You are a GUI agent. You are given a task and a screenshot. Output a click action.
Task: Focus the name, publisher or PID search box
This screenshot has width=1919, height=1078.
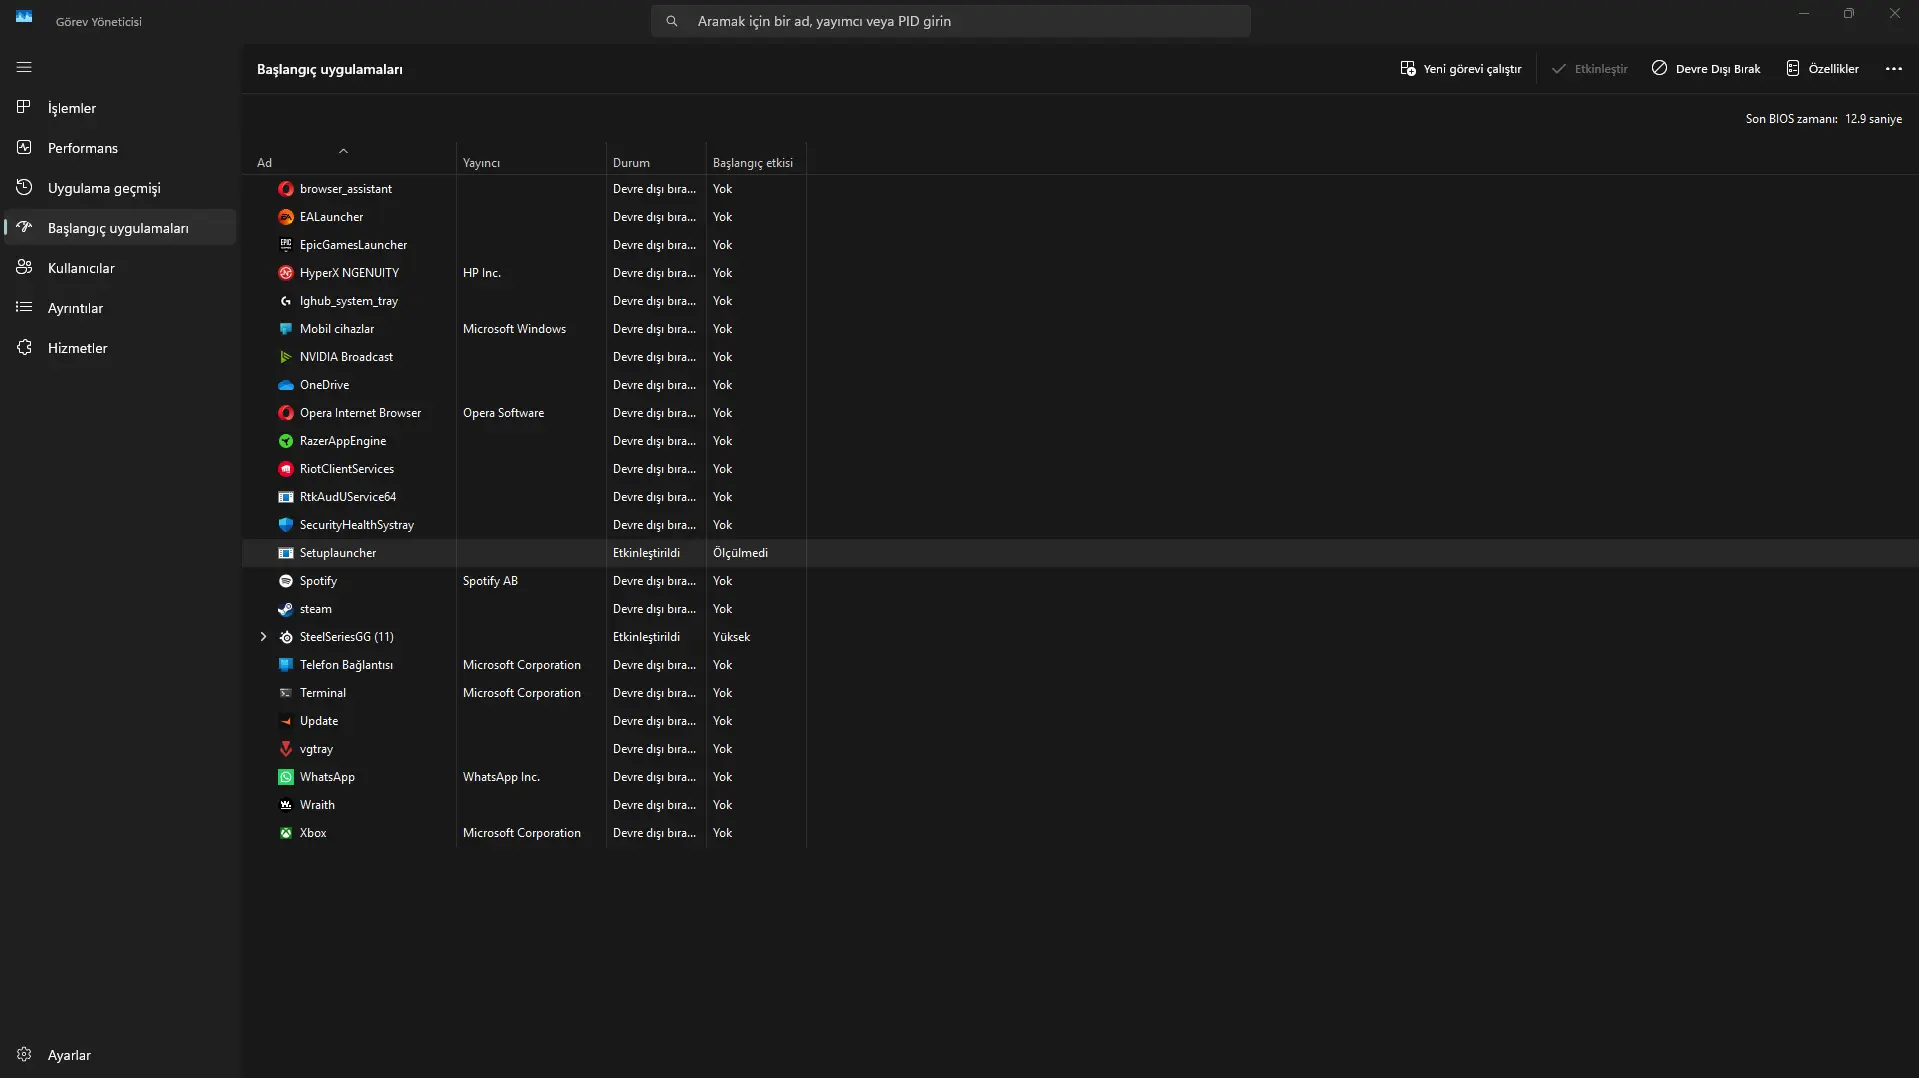click(x=950, y=21)
